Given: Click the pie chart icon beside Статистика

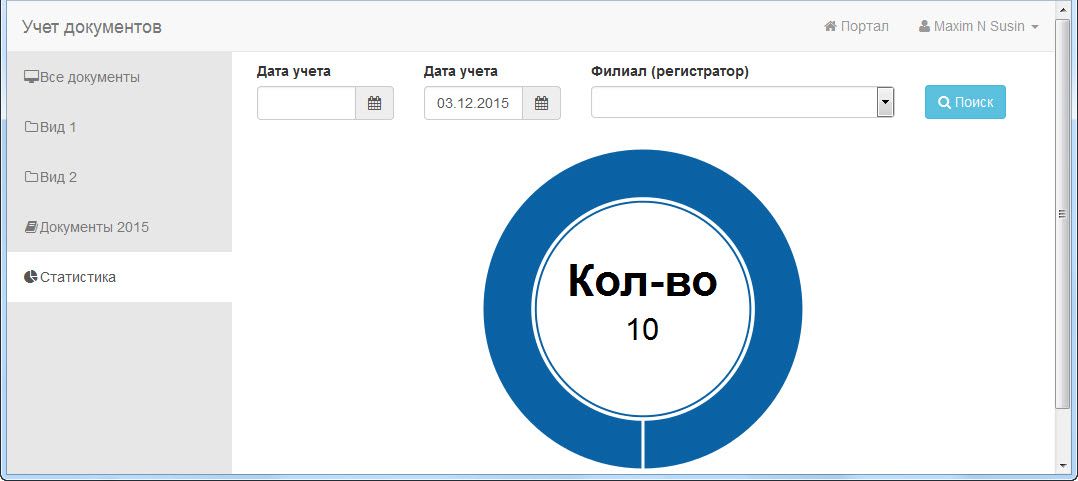Looking at the screenshot, I should click(x=31, y=277).
